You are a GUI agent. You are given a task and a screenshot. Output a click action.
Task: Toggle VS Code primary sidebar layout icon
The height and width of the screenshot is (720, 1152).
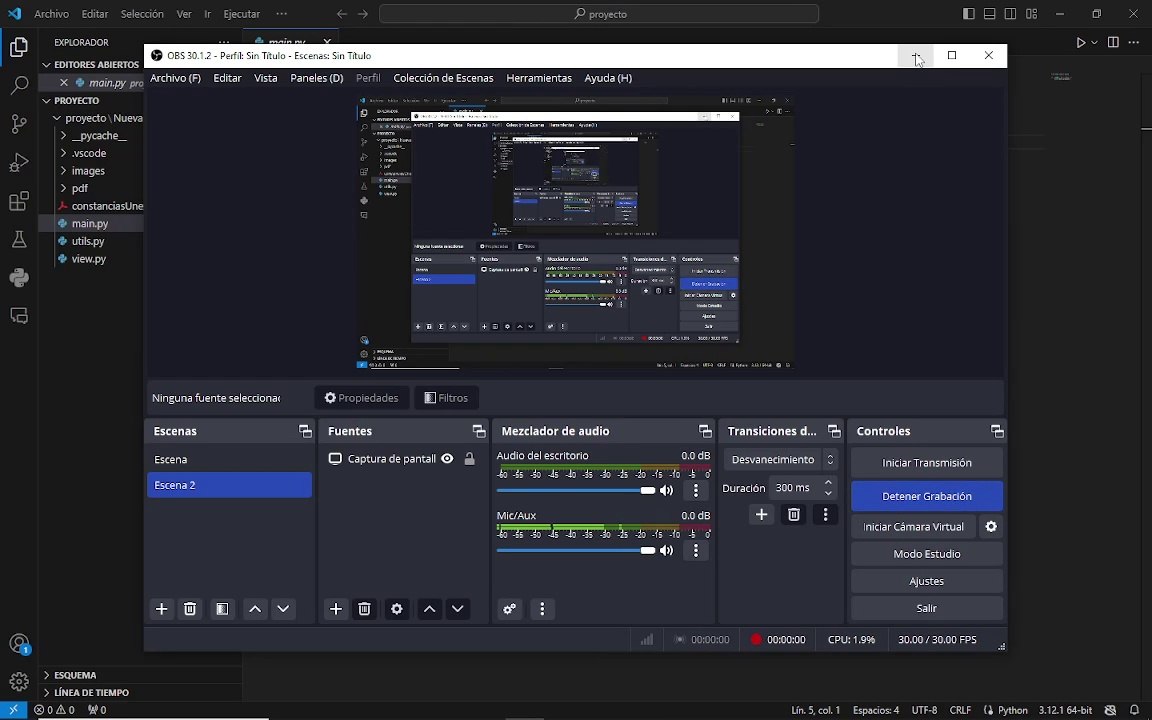pyautogui.click(x=969, y=14)
